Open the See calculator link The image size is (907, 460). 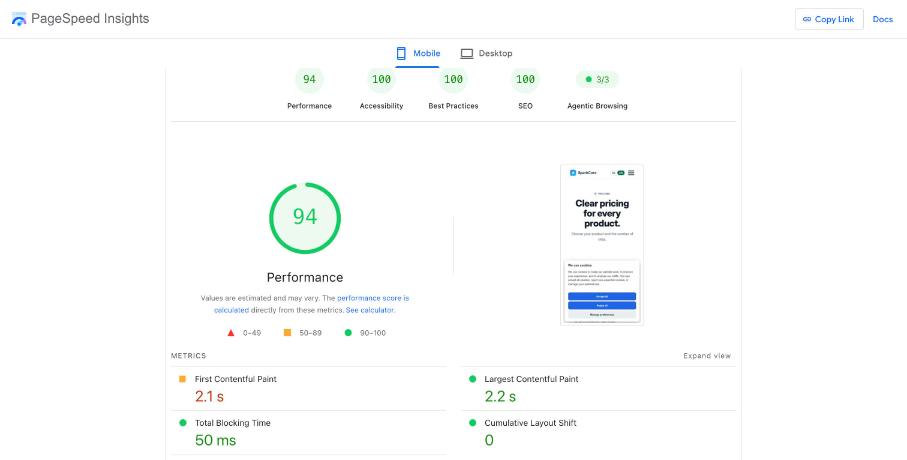(x=370, y=310)
